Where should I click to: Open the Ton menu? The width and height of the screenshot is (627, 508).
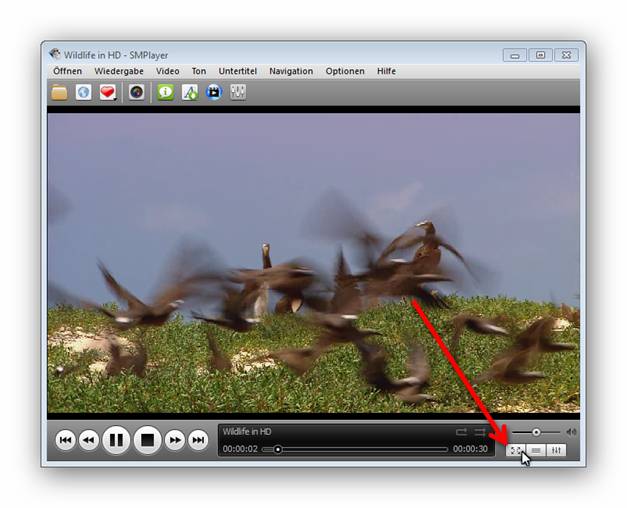click(199, 71)
